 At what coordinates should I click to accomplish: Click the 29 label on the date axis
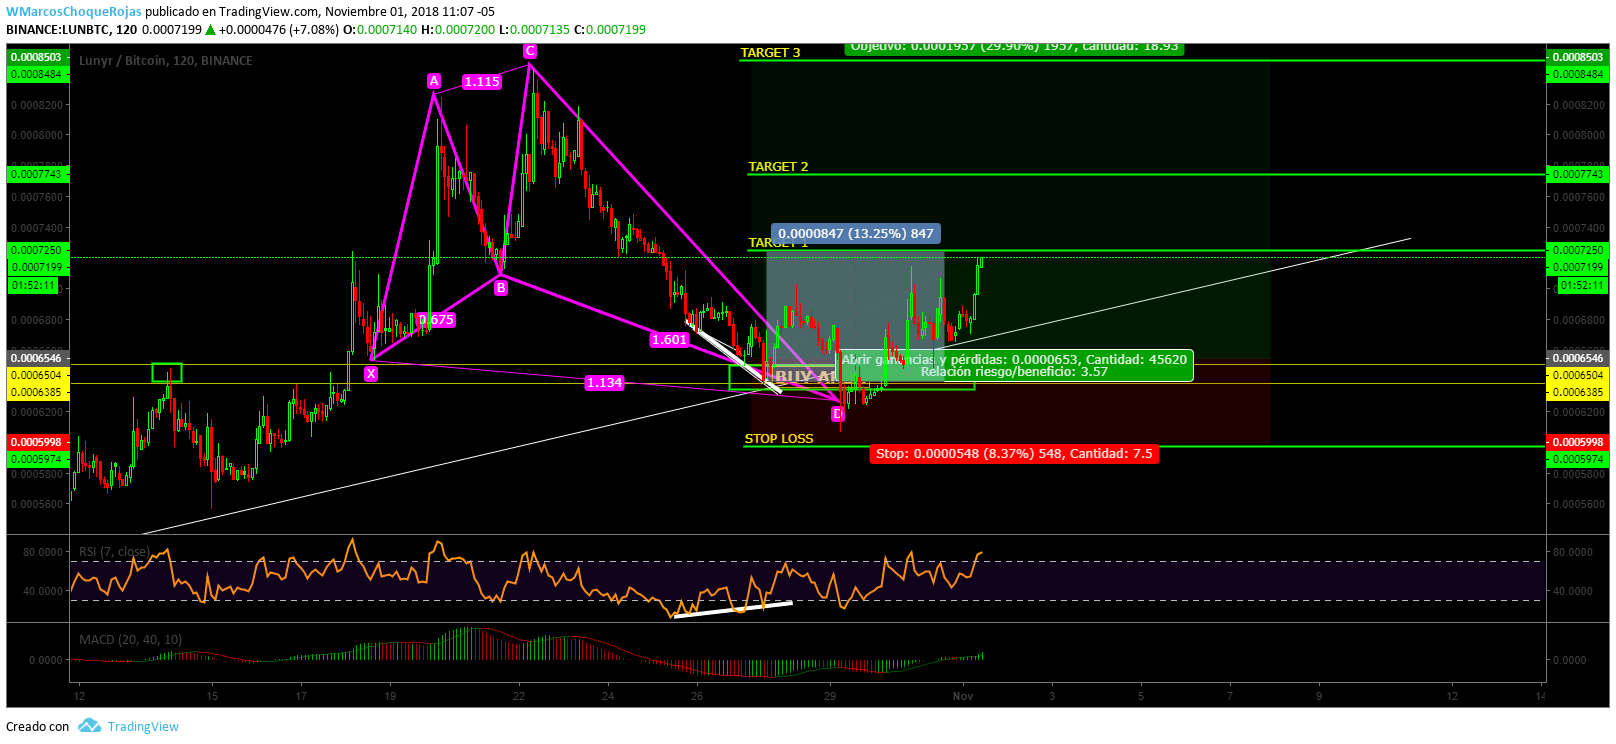[x=830, y=696]
